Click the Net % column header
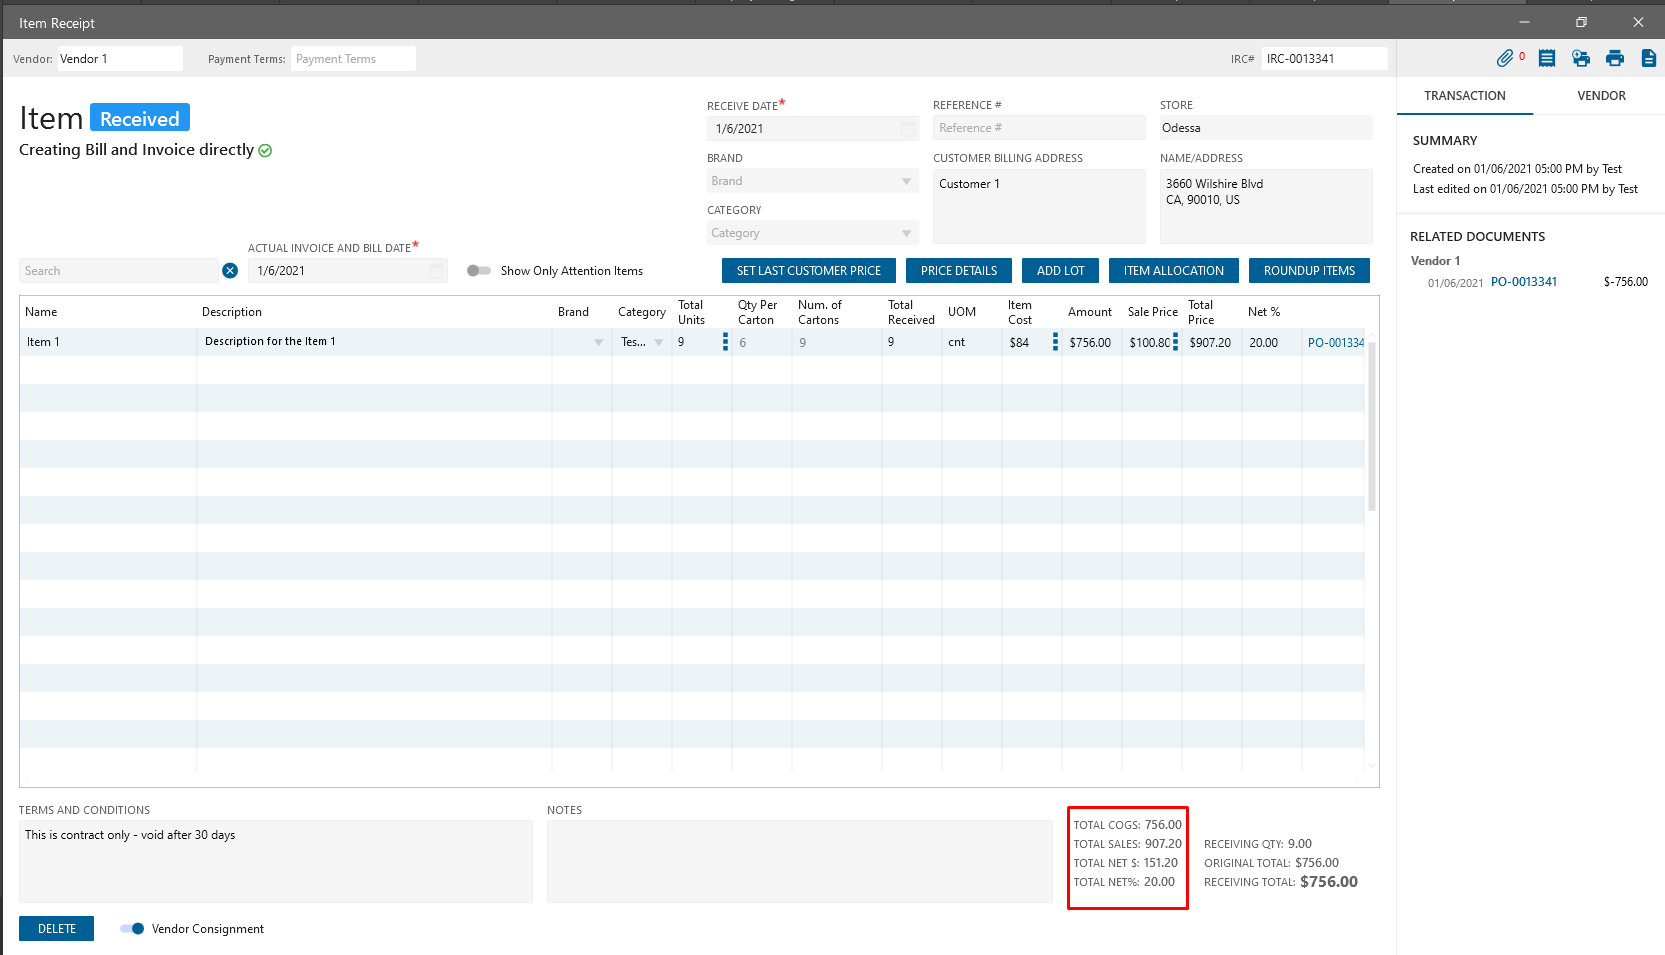The width and height of the screenshot is (1665, 955). (x=1264, y=312)
